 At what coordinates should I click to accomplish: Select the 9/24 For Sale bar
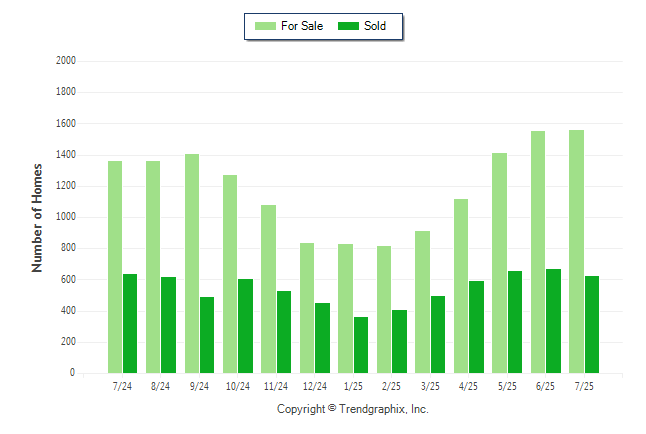click(192, 263)
